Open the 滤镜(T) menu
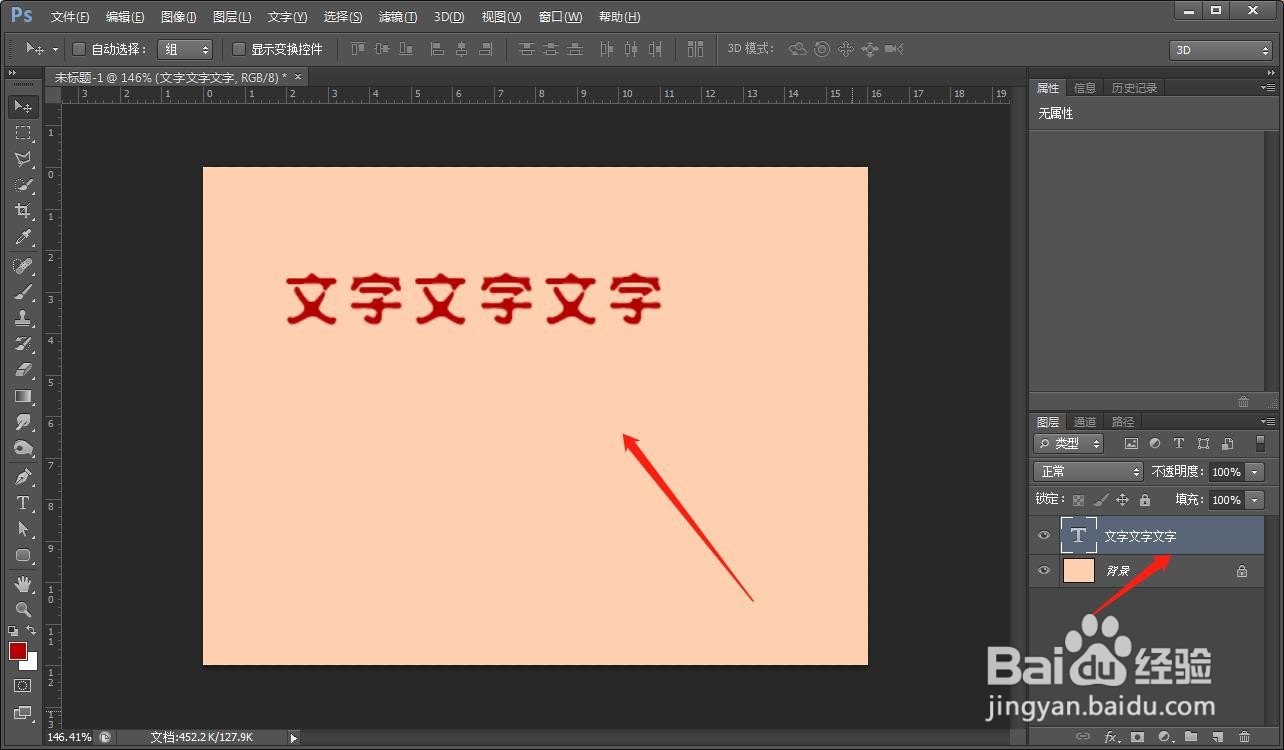The height and width of the screenshot is (750, 1284). [x=398, y=17]
